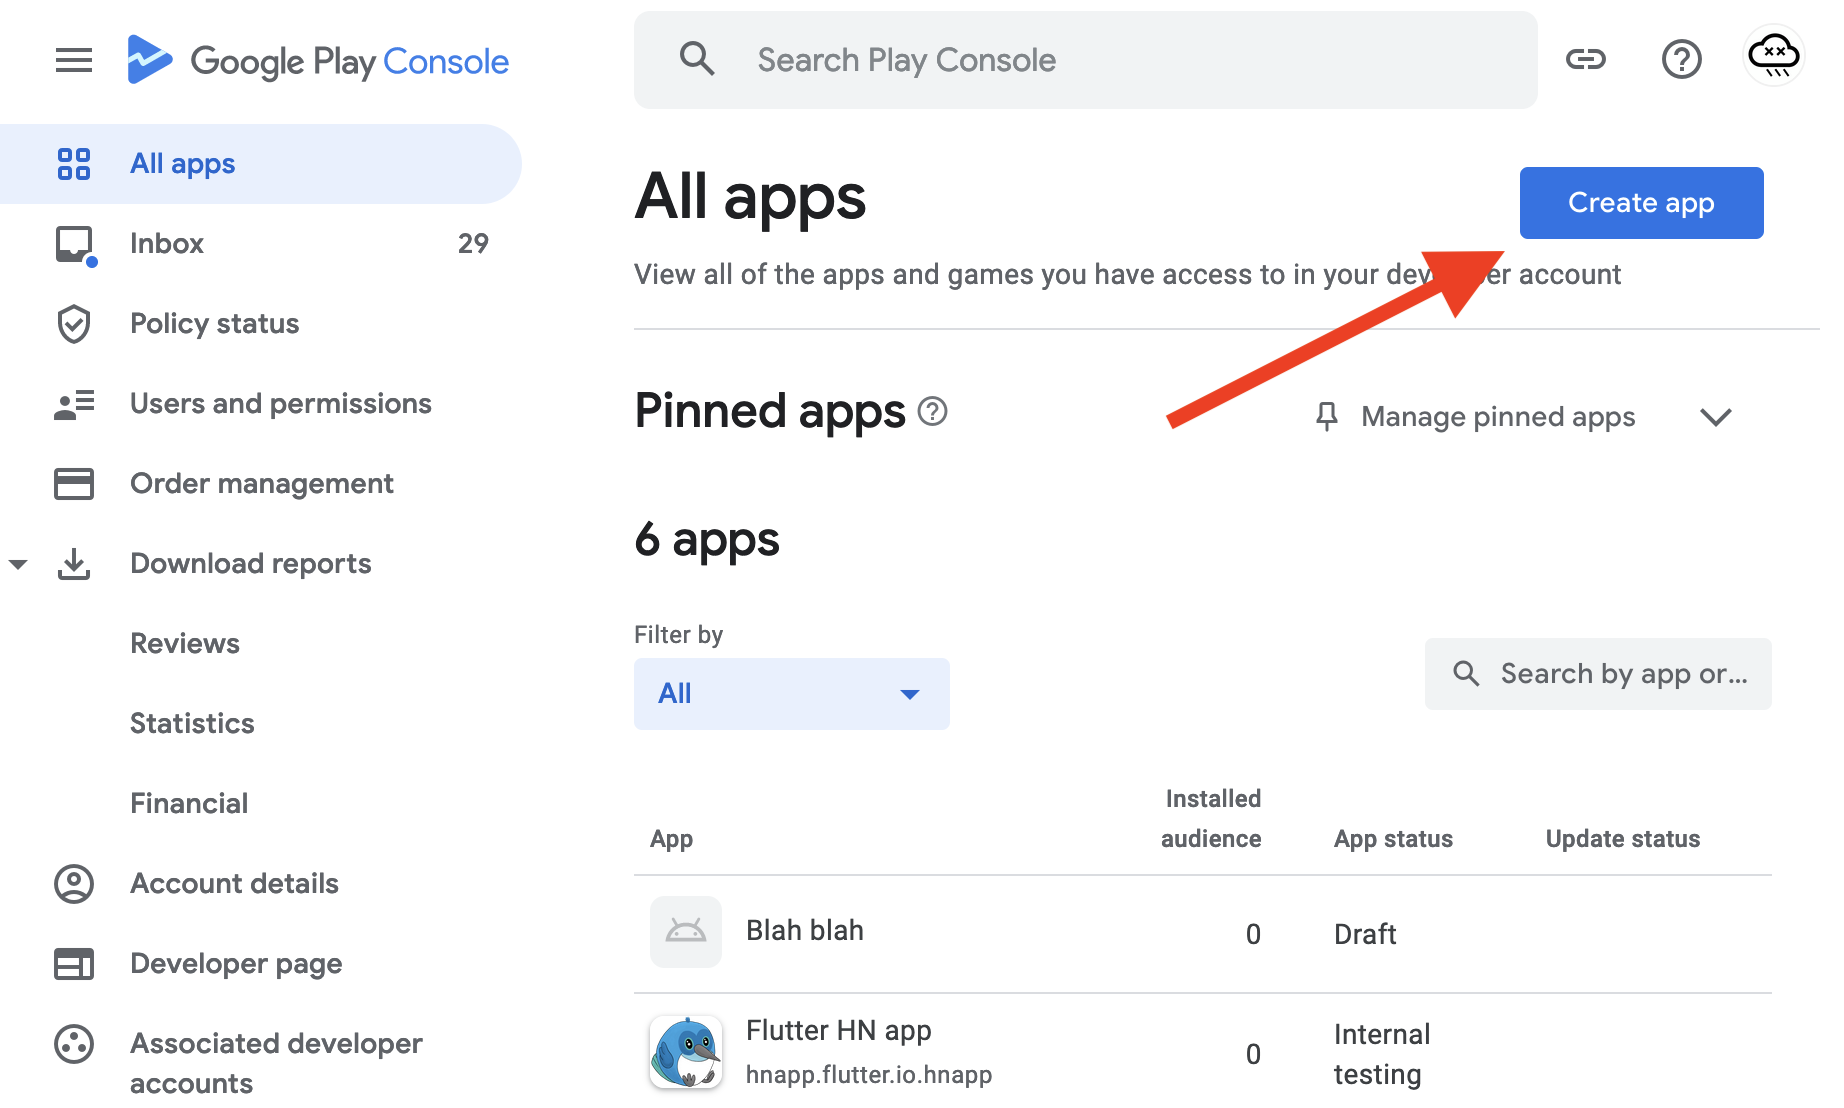The width and height of the screenshot is (1844, 1108).
Task: Expand the Pinned apps chevron
Action: point(1715,417)
